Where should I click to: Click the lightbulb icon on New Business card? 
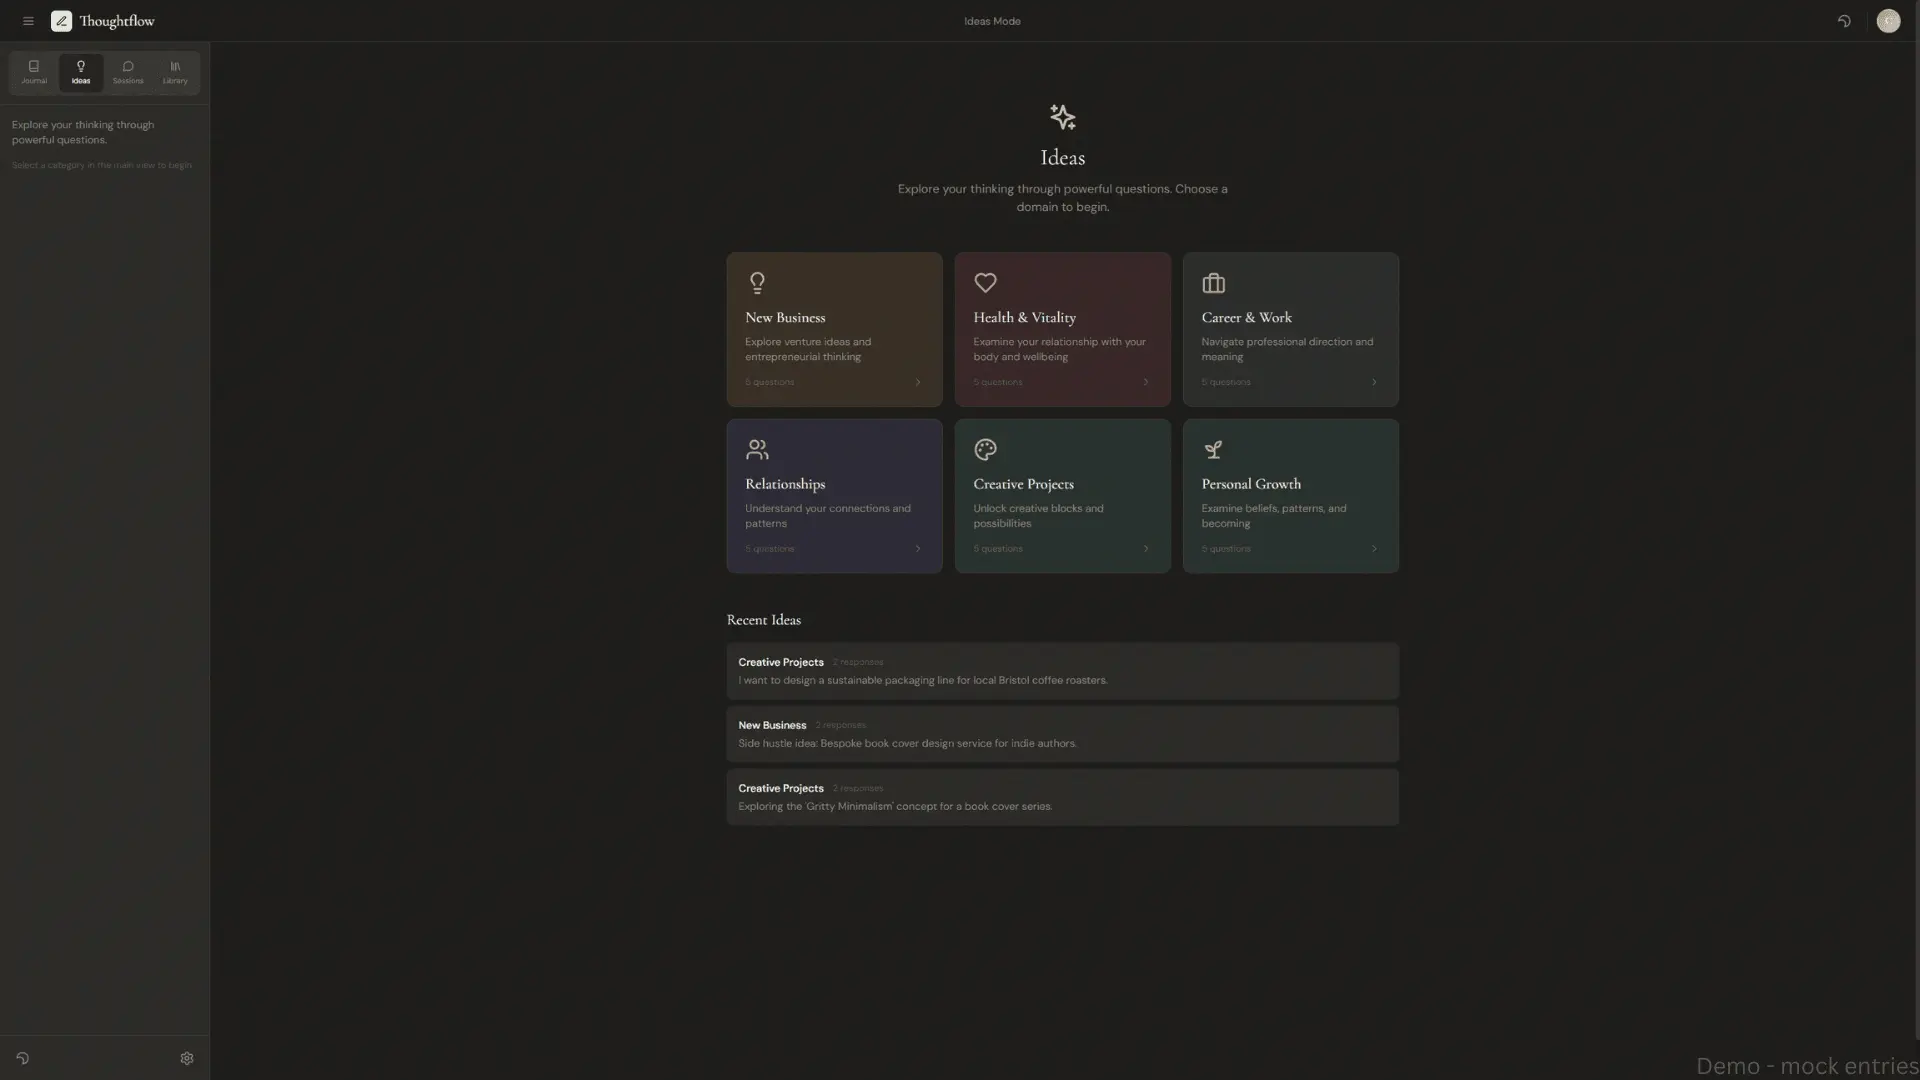pos(758,282)
